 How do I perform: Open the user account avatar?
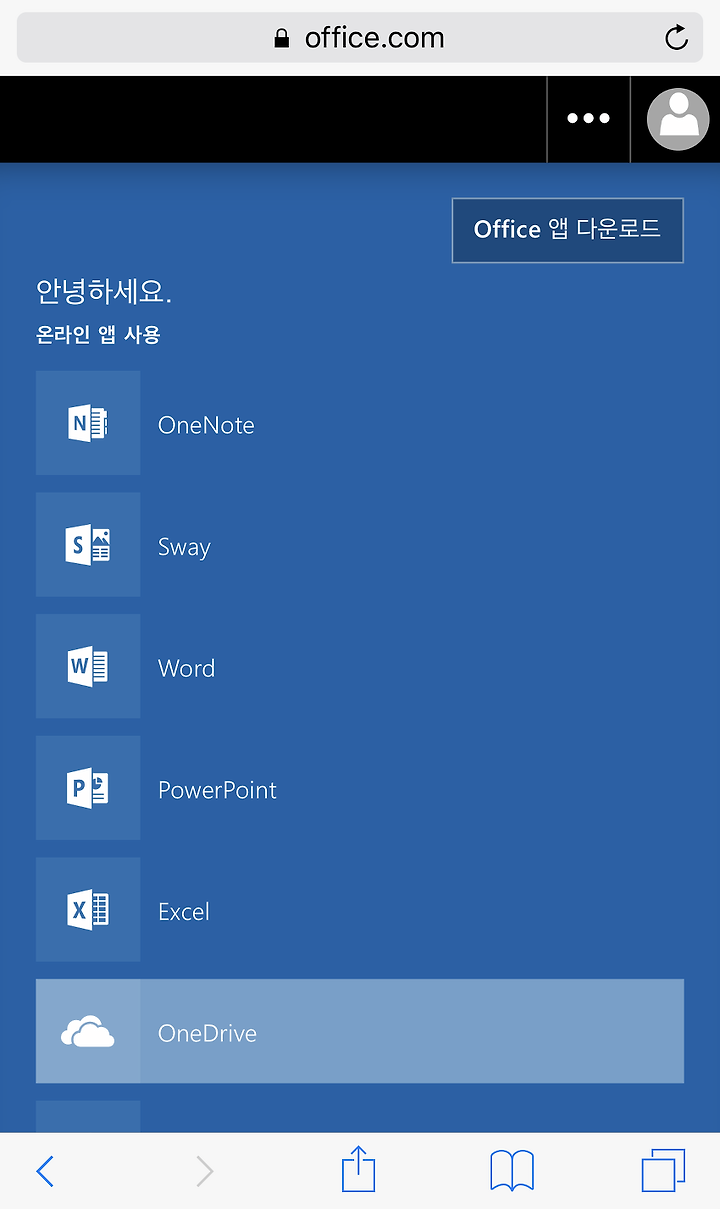click(x=678, y=119)
